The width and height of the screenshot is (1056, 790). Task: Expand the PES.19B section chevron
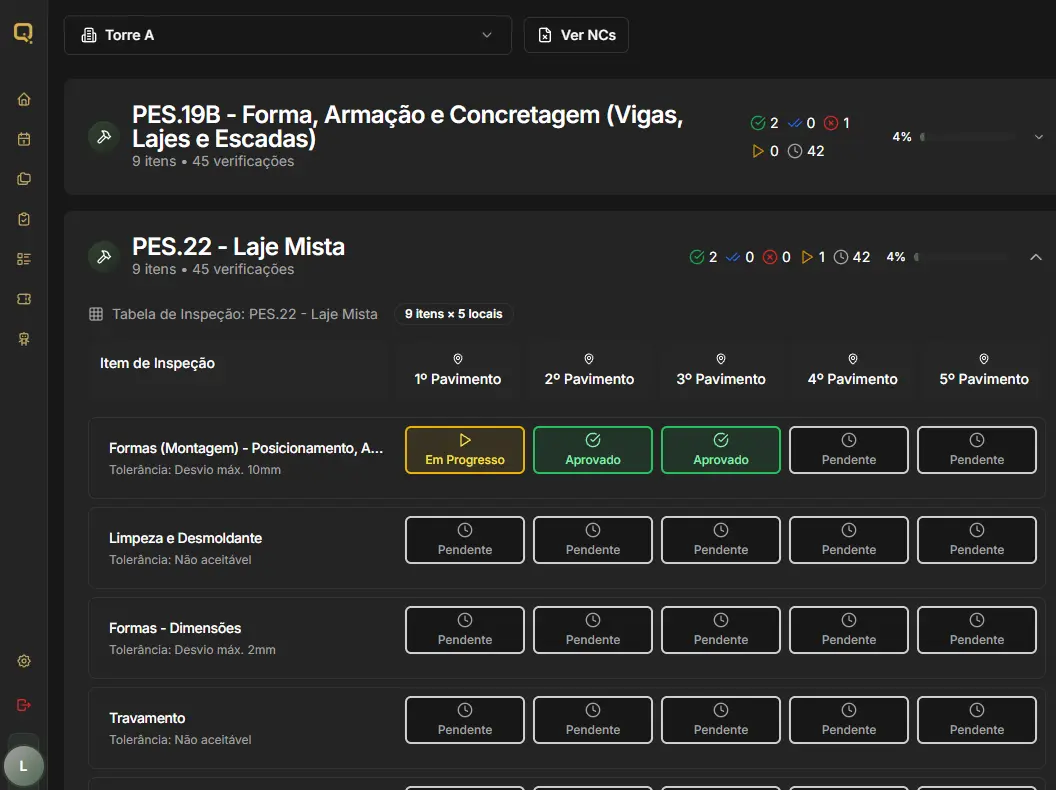click(x=1039, y=137)
